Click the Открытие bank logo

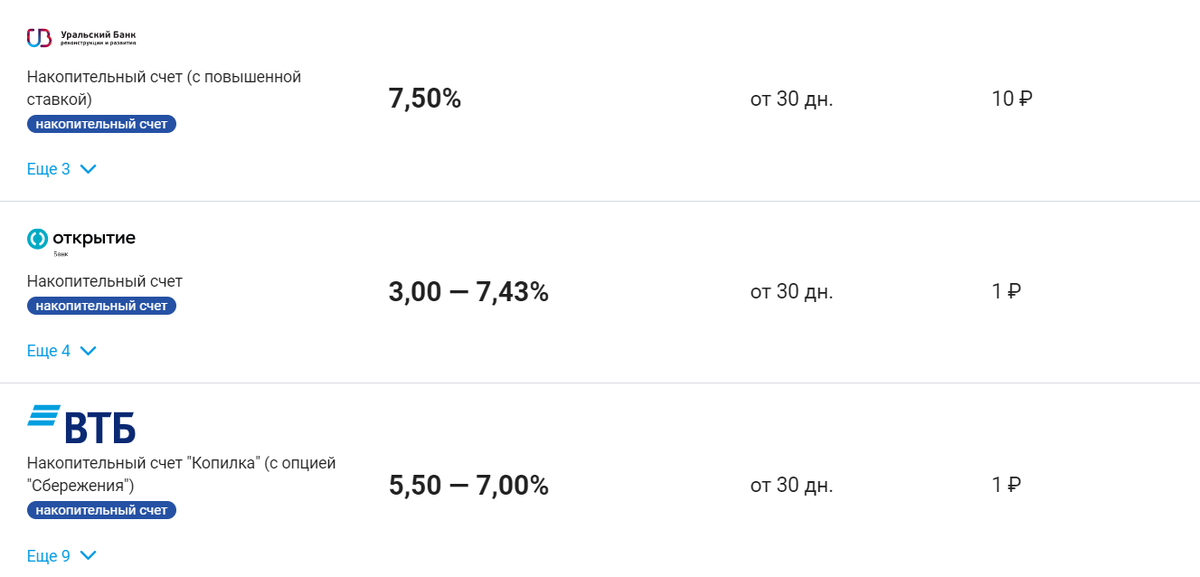(x=81, y=240)
